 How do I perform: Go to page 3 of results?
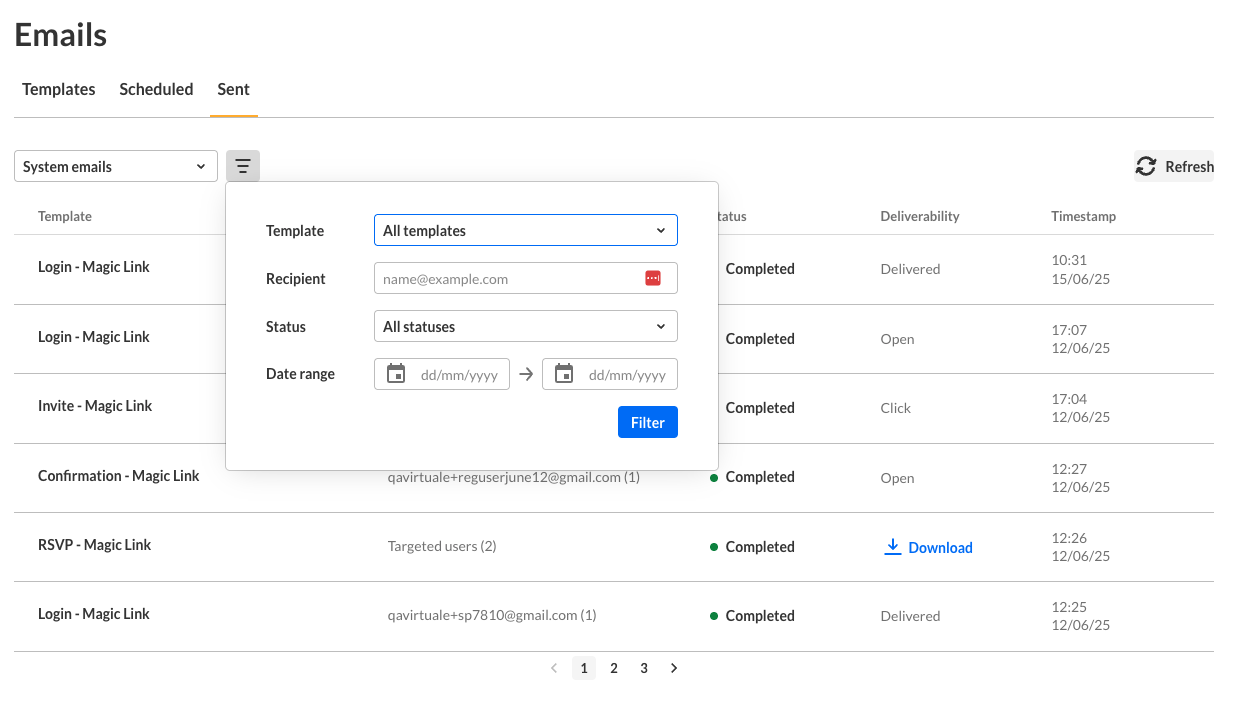644,668
